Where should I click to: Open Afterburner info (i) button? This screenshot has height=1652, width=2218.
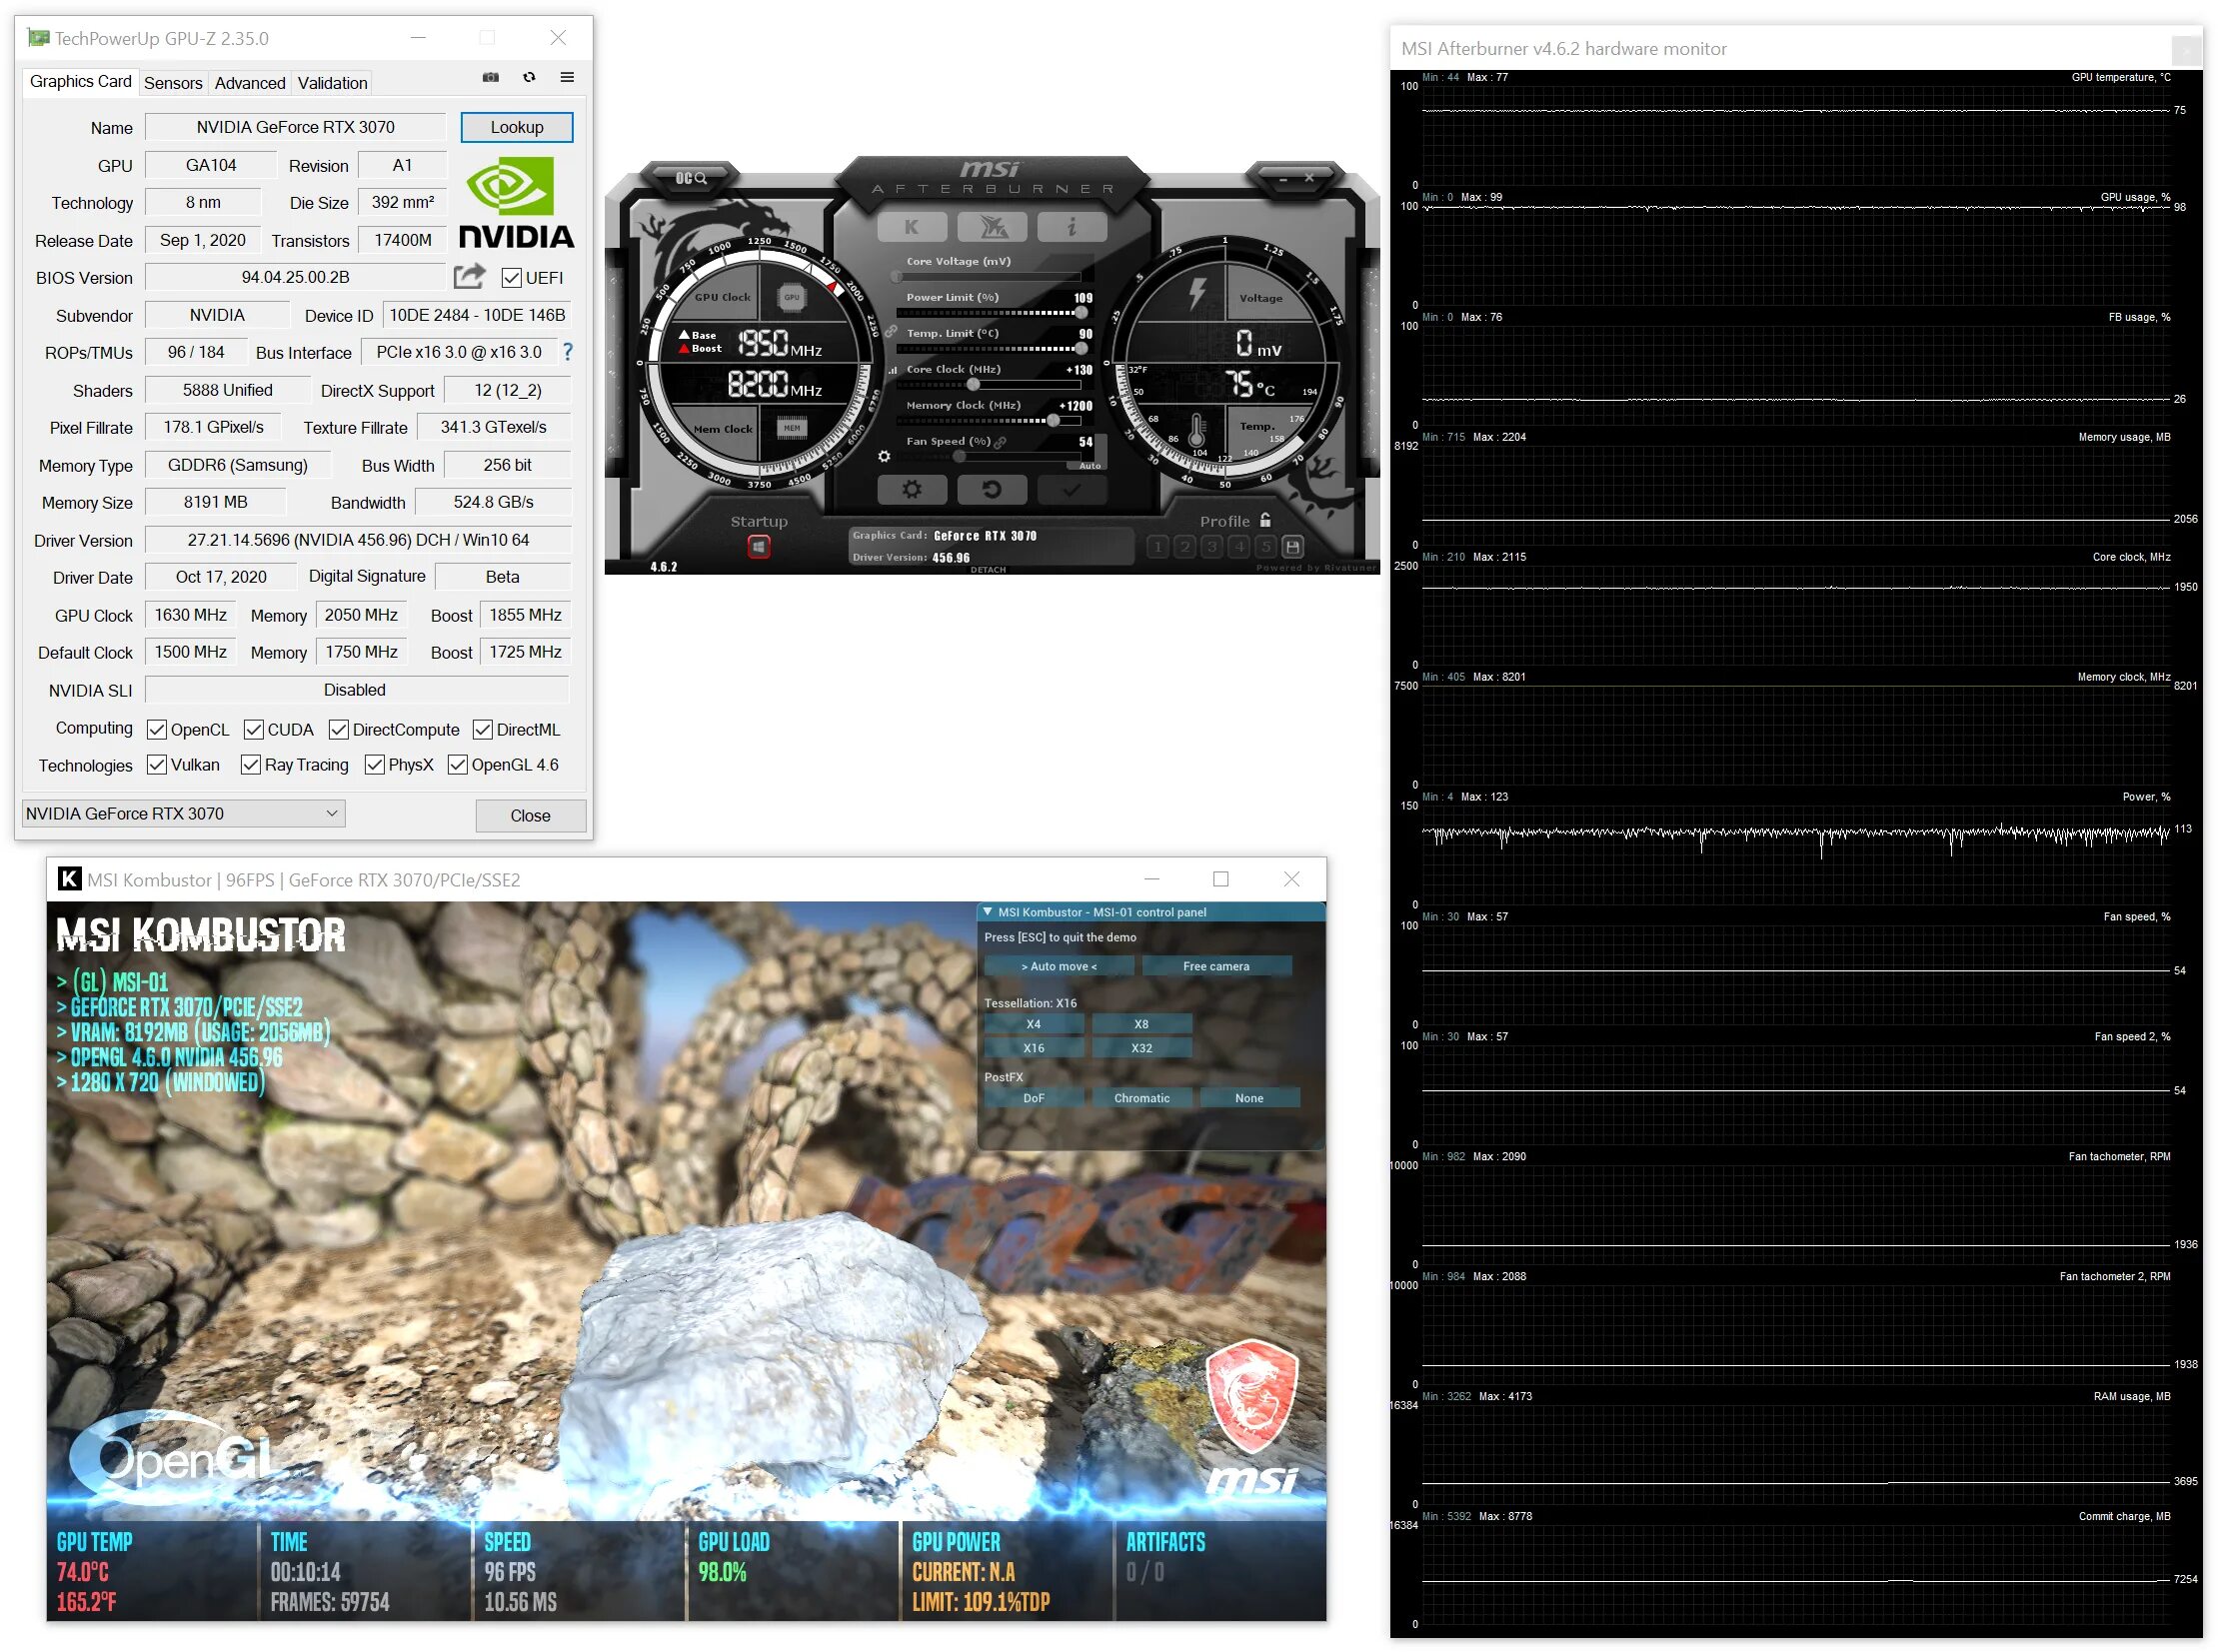(1071, 227)
